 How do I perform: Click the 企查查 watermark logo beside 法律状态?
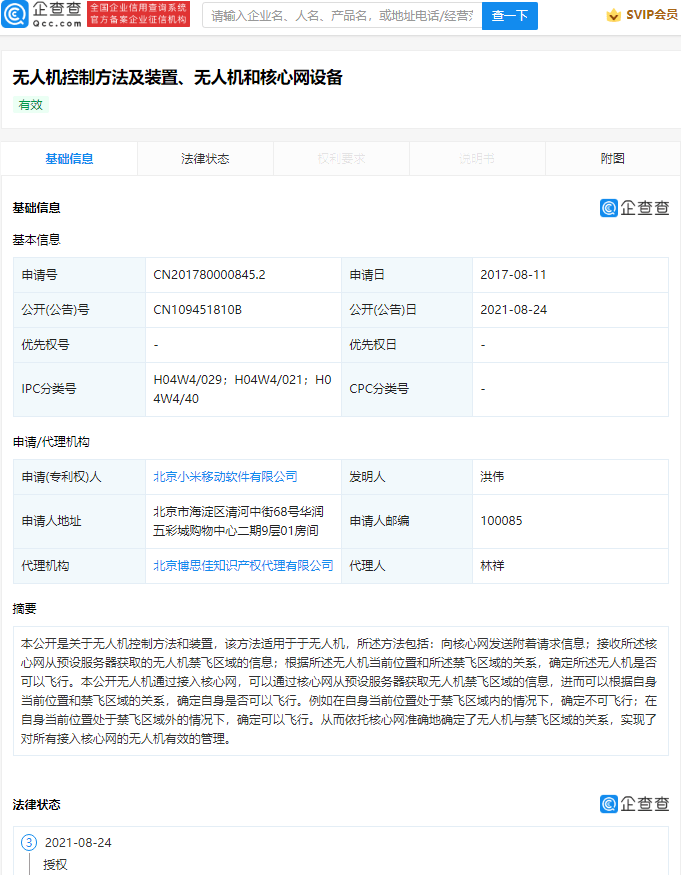[634, 804]
